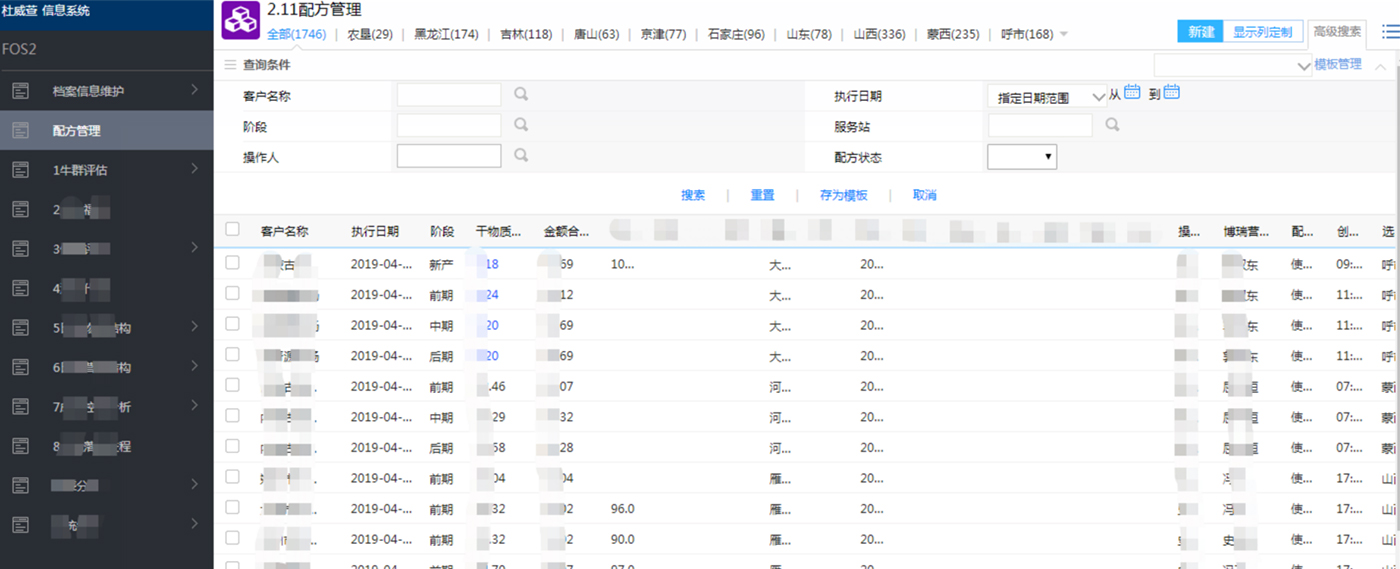Click the 显示列定制 button
Screen dimensions: 1400x569
[1263, 31]
